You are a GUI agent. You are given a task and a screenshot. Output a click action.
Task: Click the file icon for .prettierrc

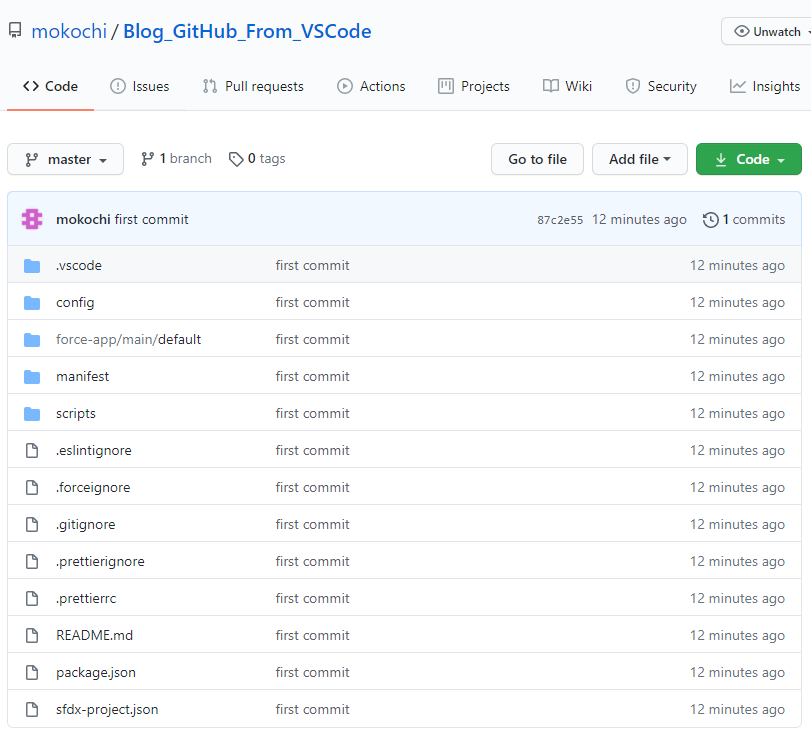point(32,598)
